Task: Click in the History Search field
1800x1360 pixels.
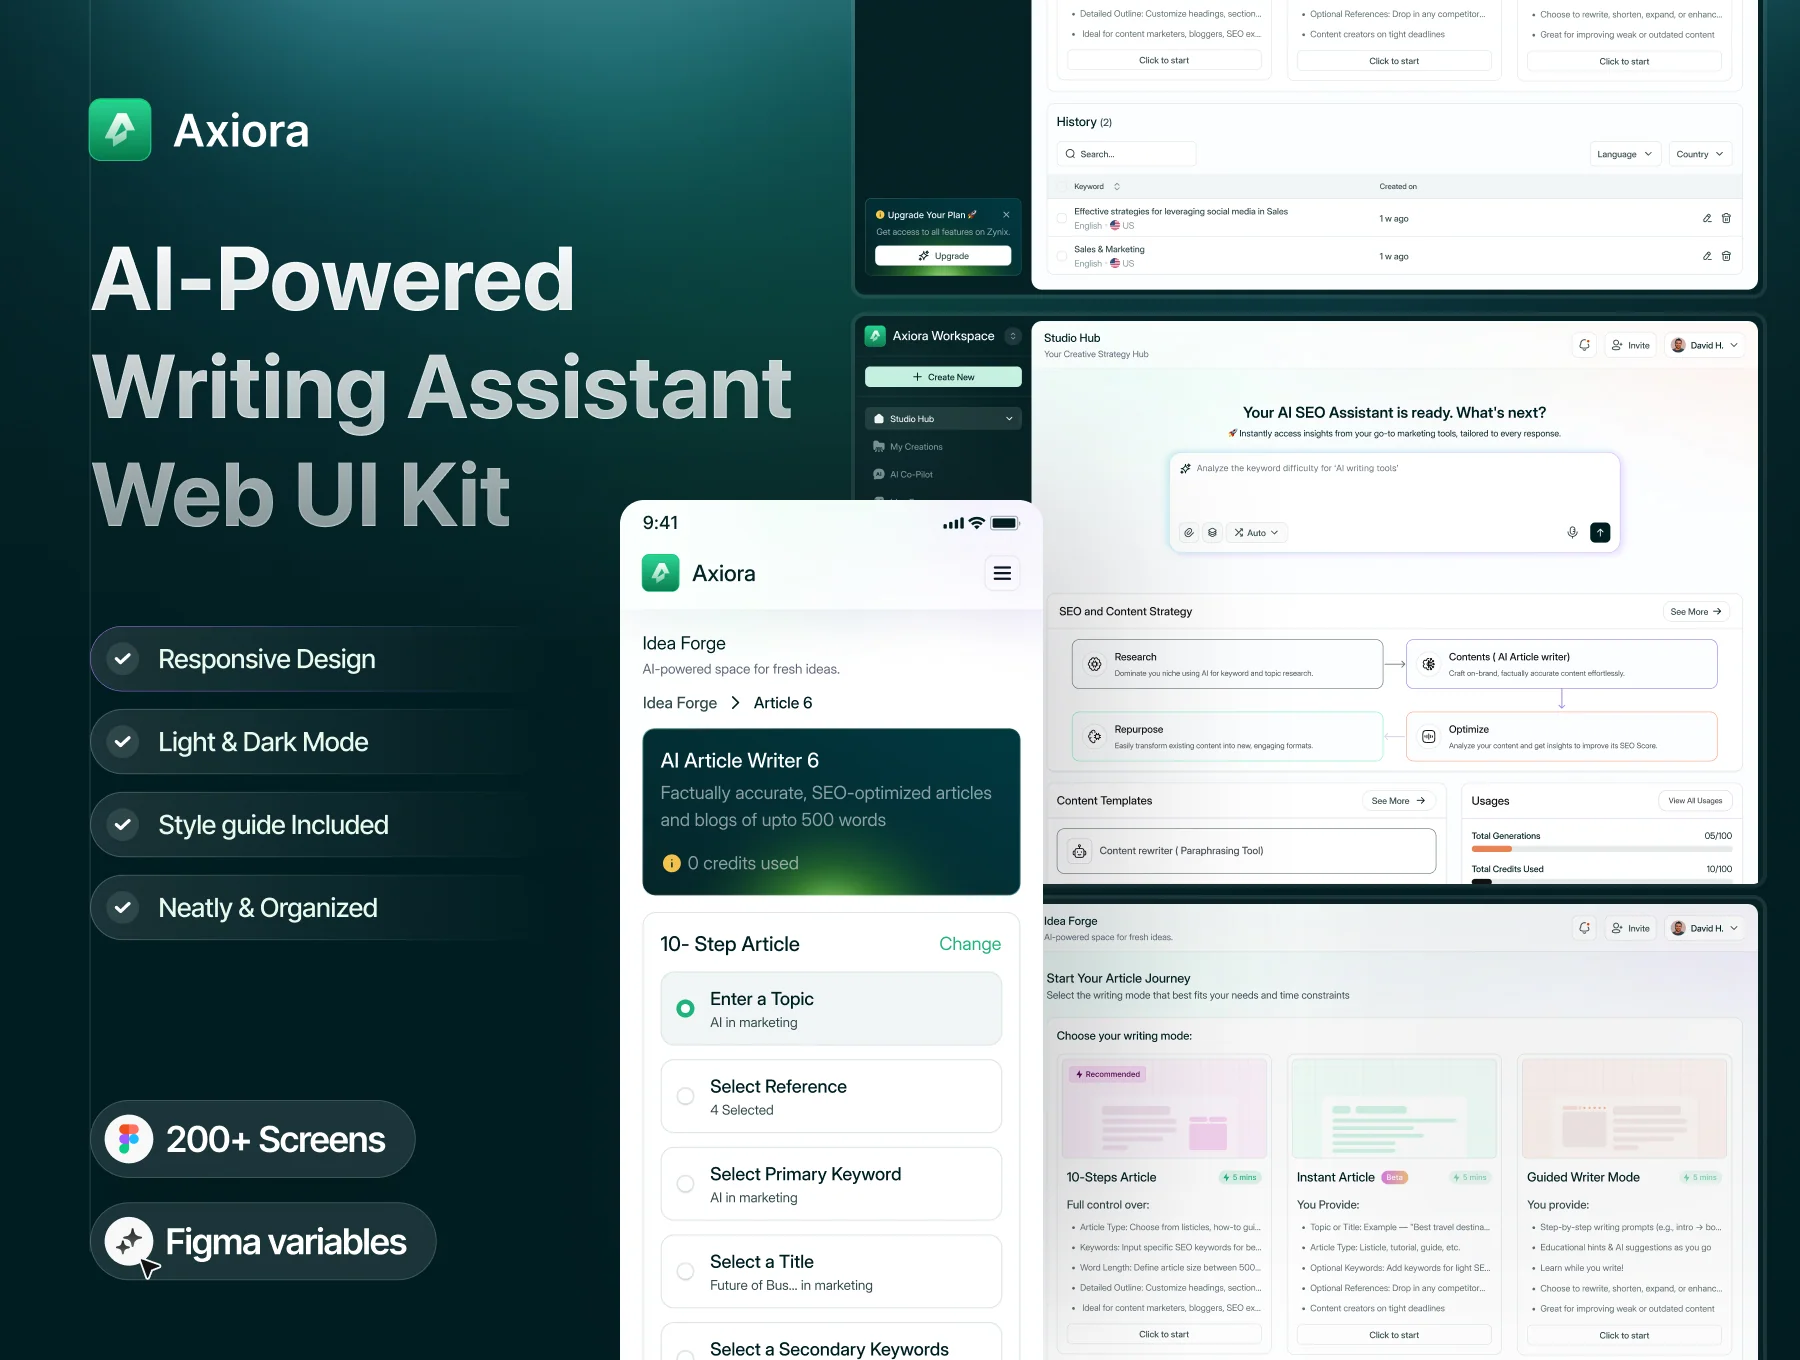Action: click(x=1127, y=154)
